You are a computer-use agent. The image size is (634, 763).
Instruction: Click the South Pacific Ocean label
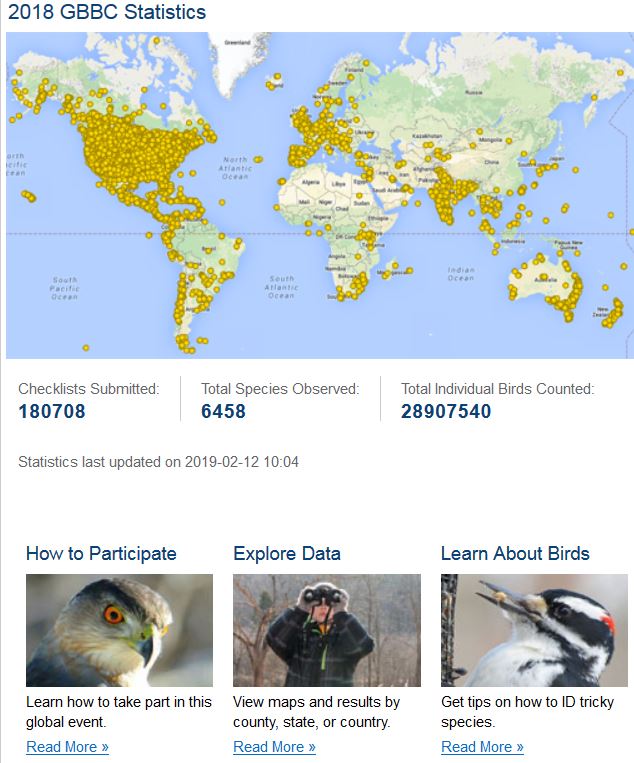(64, 288)
